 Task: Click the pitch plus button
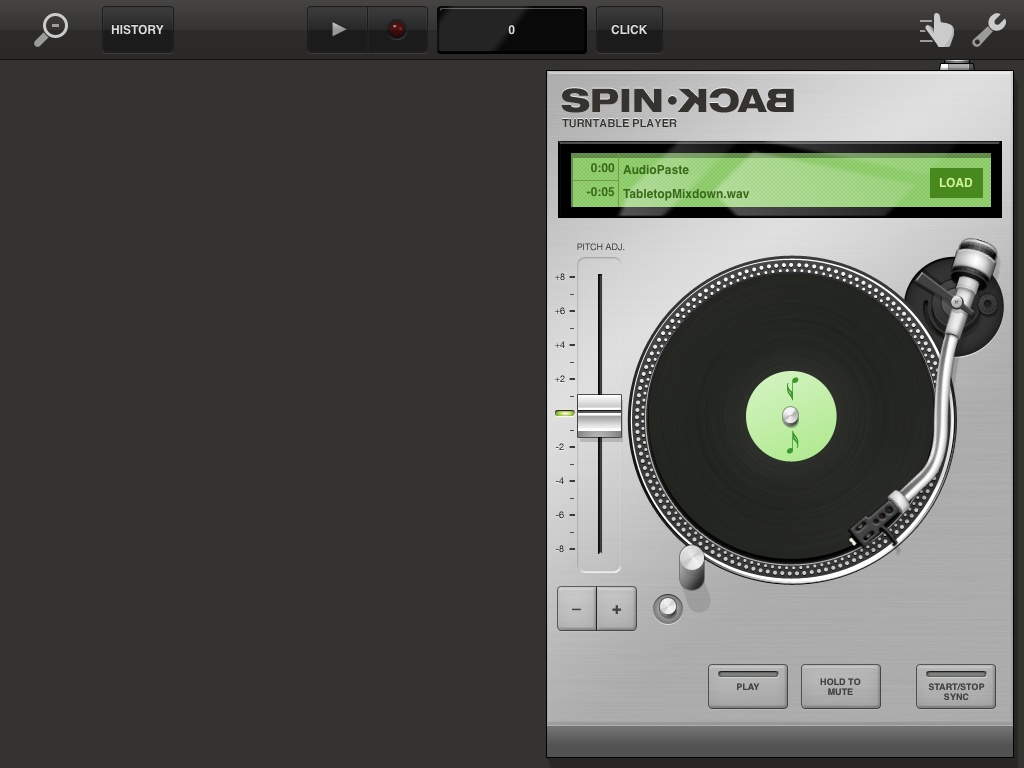(616, 609)
